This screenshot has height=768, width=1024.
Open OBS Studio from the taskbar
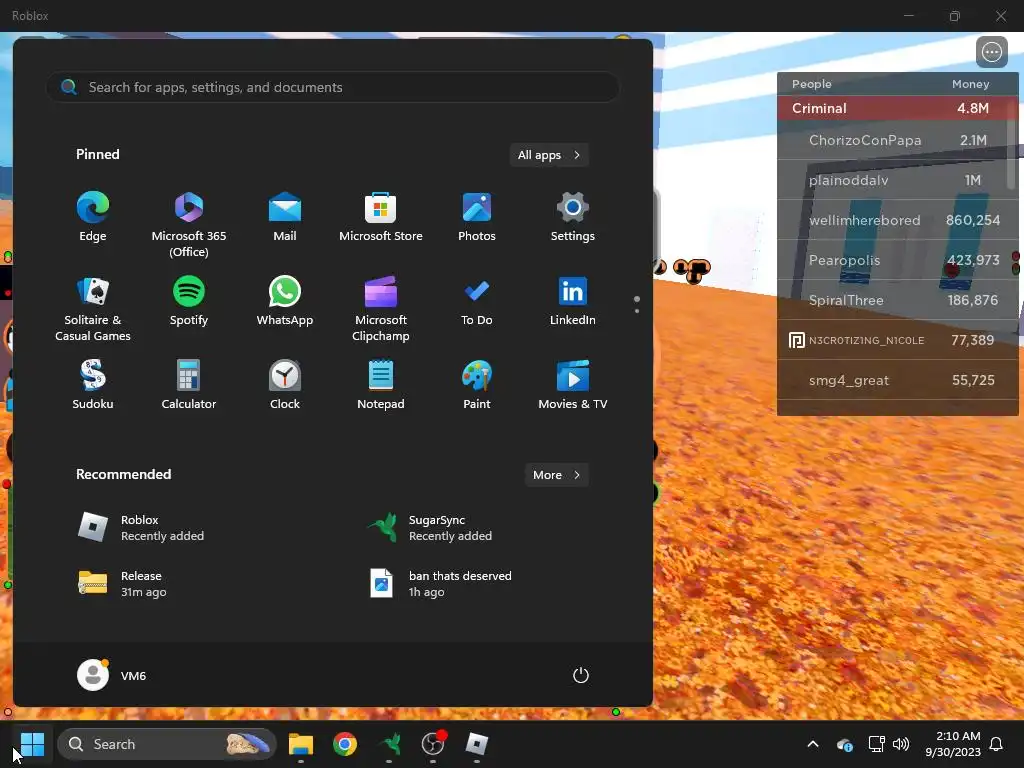(433, 744)
